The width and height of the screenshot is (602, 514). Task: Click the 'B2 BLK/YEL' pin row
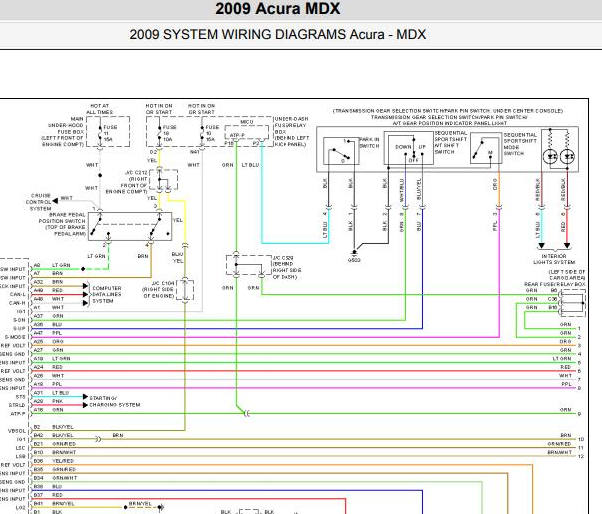tap(53, 427)
